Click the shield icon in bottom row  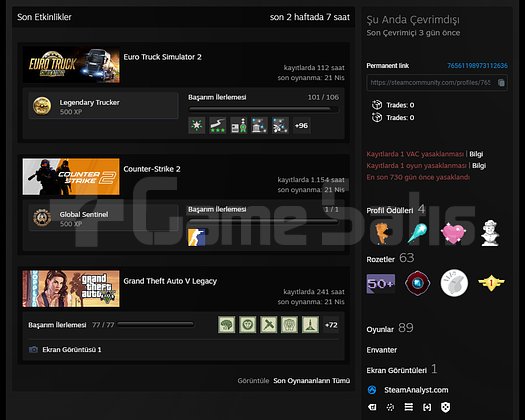[445, 407]
